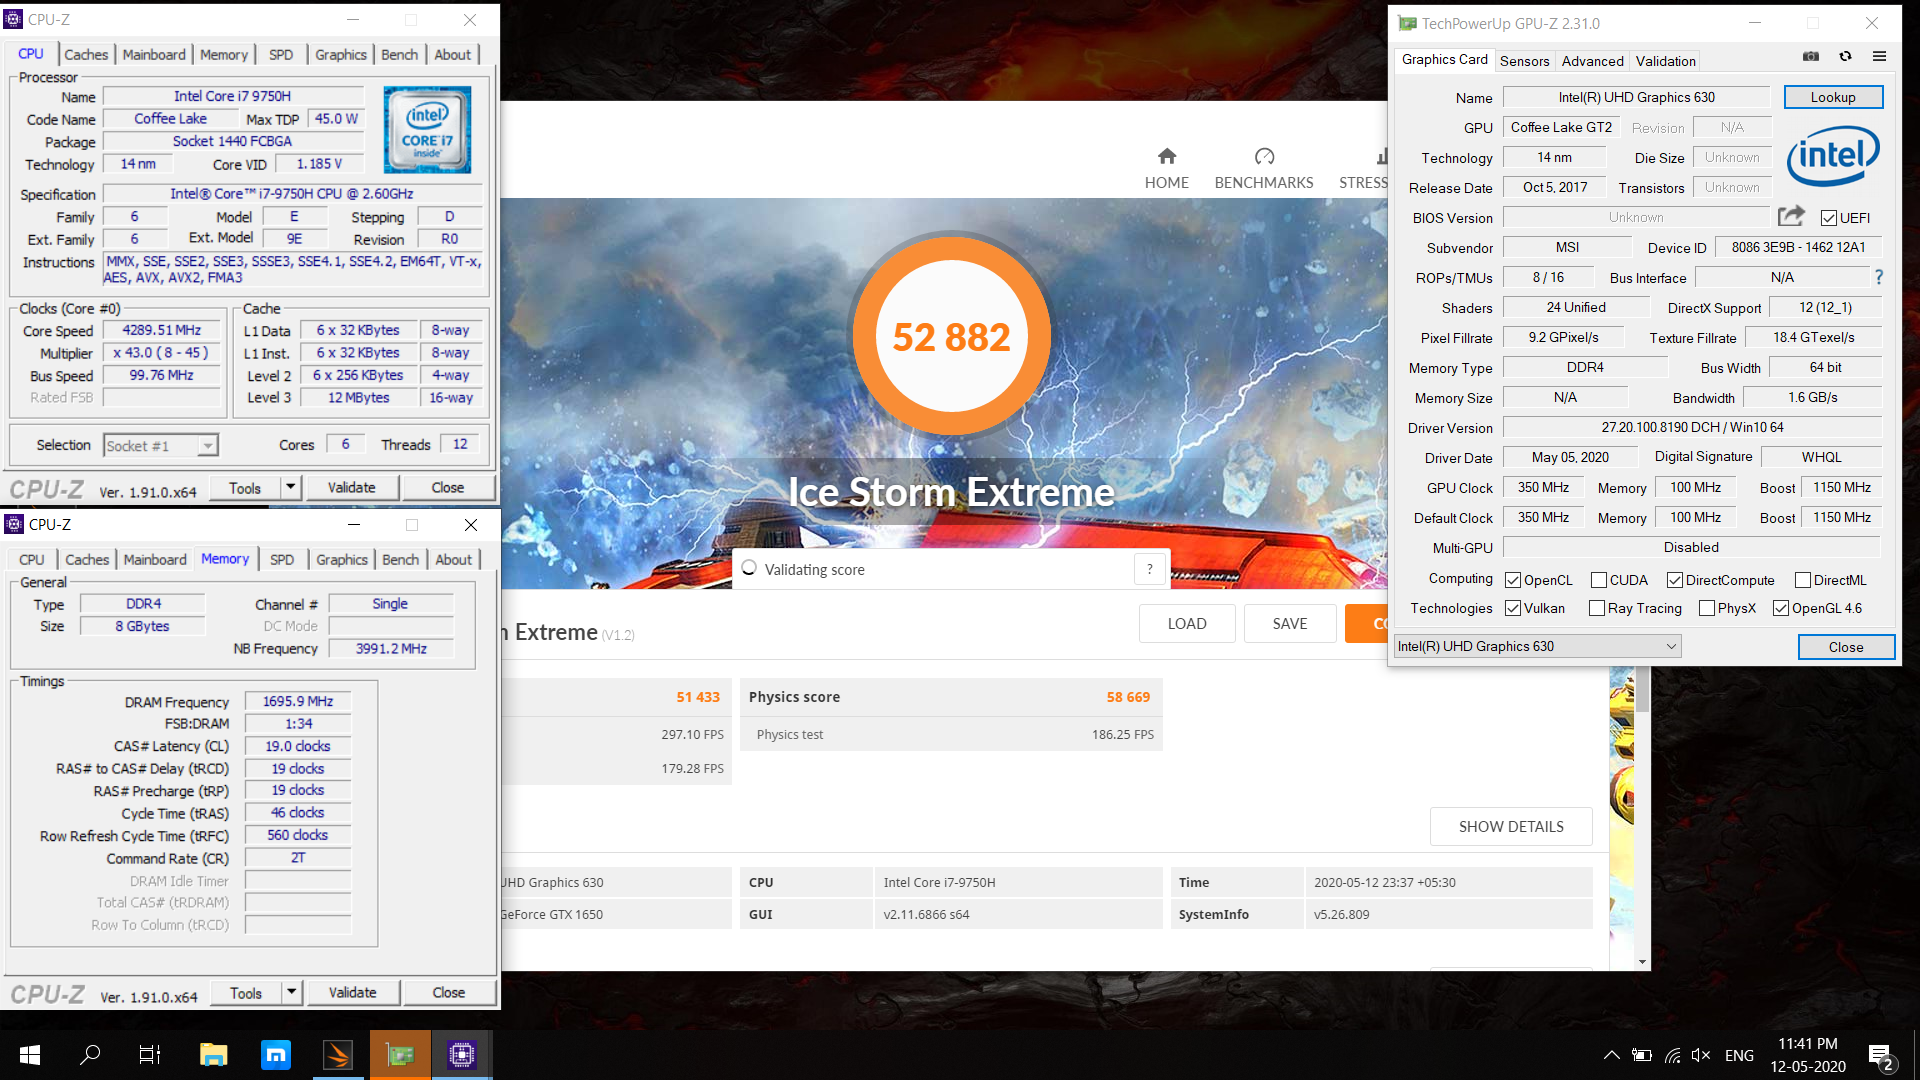Open the Socket #1 selection dropdown

tap(161, 446)
